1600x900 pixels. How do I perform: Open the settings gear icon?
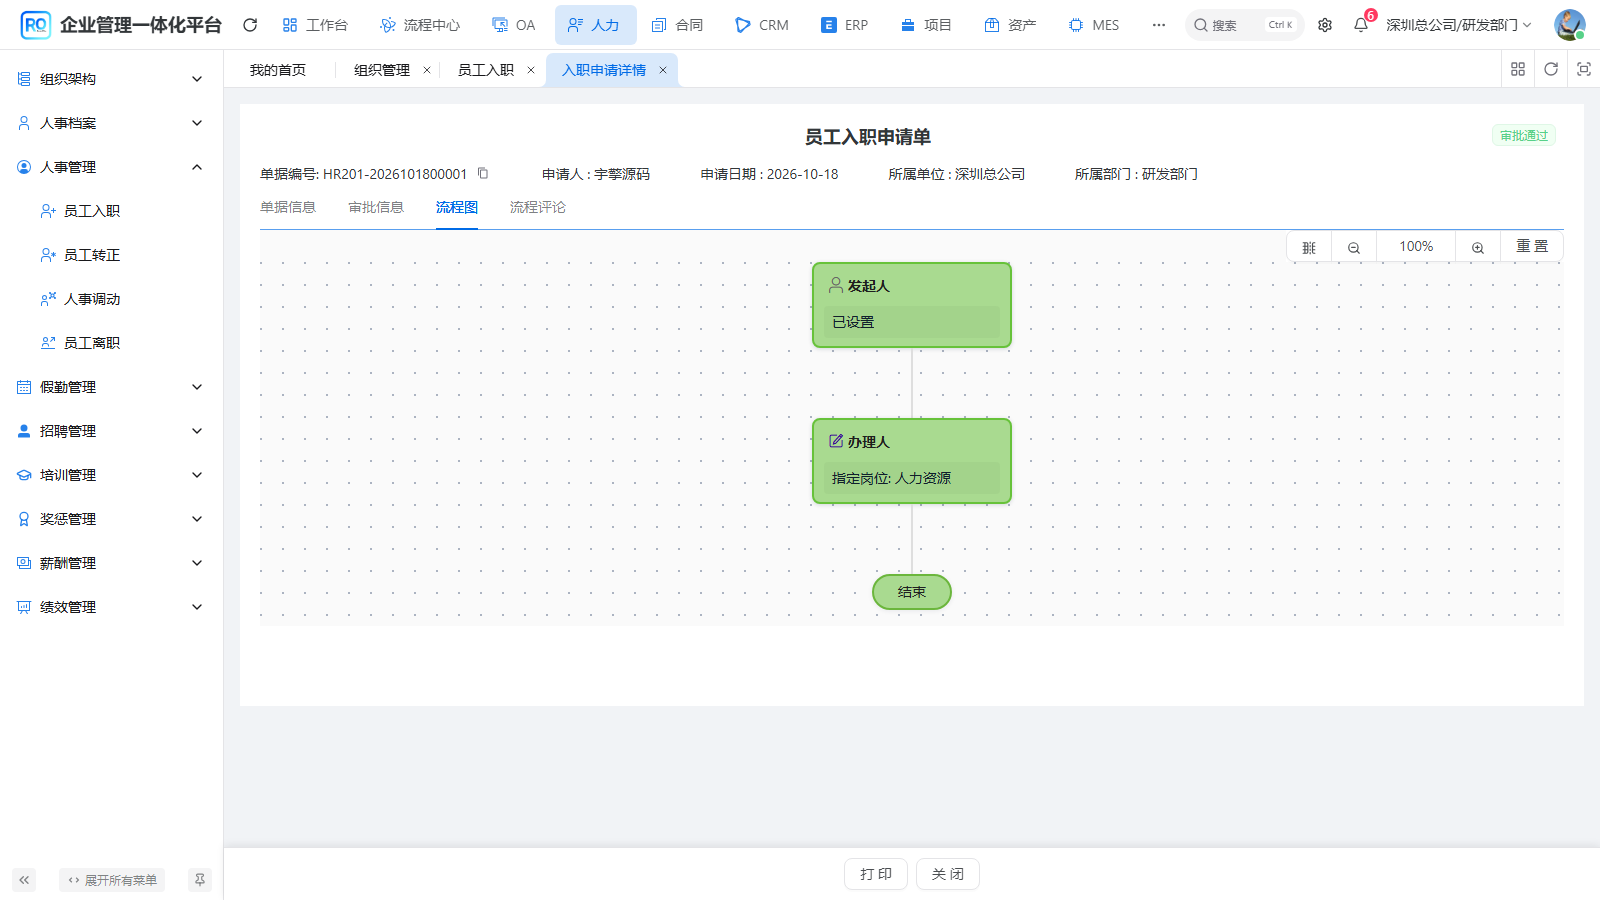(x=1325, y=25)
